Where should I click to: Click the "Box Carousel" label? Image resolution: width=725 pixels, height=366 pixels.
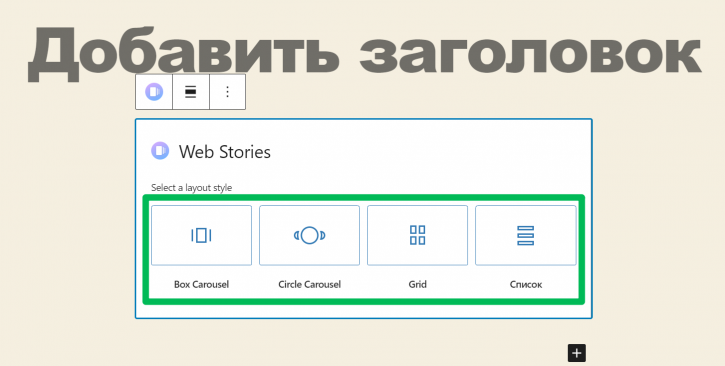(201, 284)
